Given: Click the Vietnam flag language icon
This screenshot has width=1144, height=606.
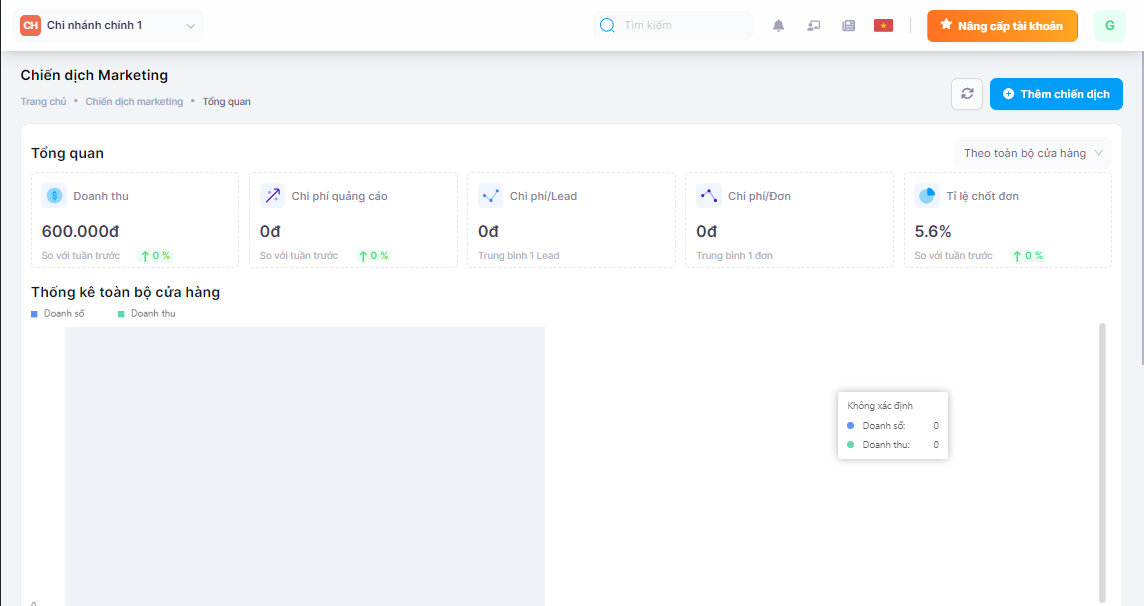Looking at the screenshot, I should [883, 26].
